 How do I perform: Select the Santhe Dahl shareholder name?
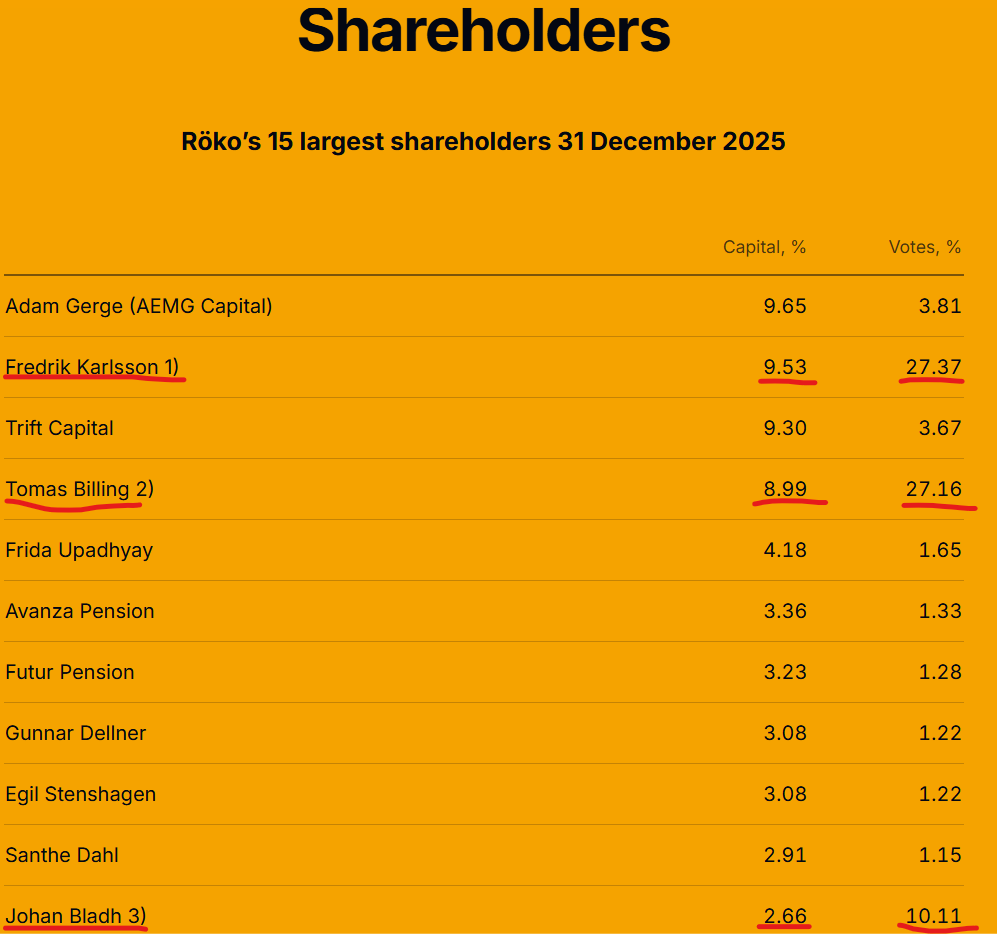tap(62, 855)
